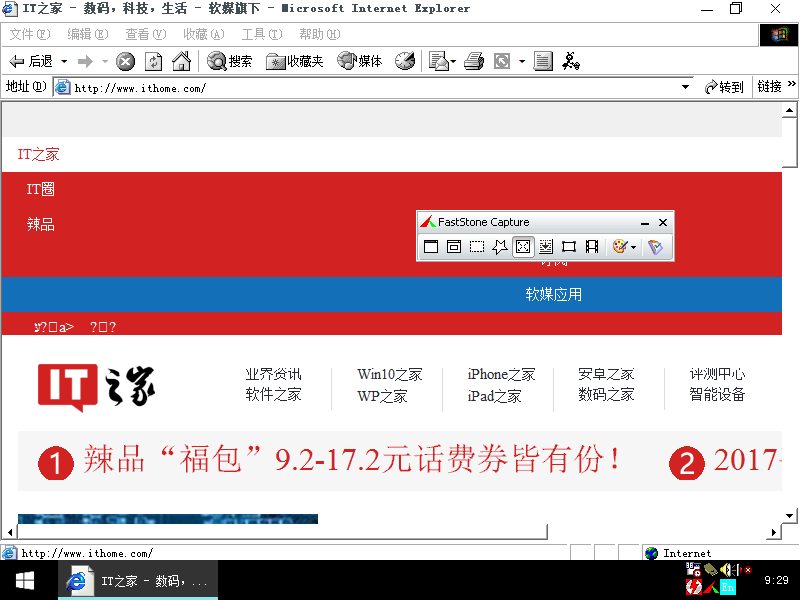Open the 编辑(E) menu
800x600 pixels.
(x=88, y=34)
